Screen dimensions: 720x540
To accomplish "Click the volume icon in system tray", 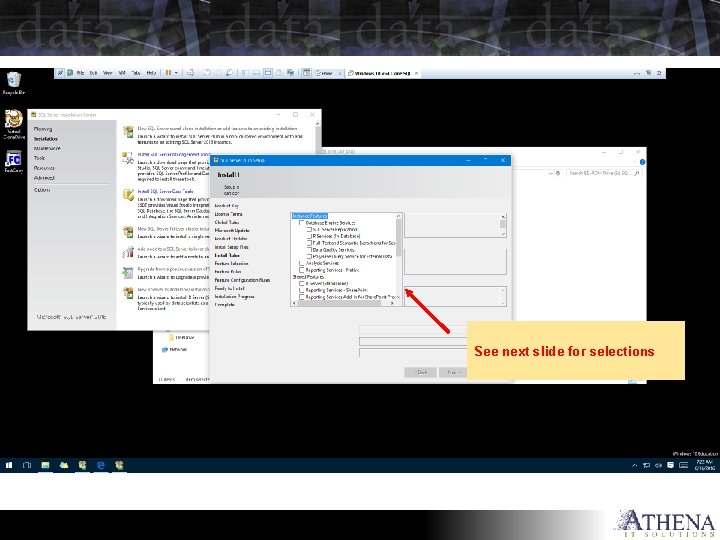I will [658, 465].
